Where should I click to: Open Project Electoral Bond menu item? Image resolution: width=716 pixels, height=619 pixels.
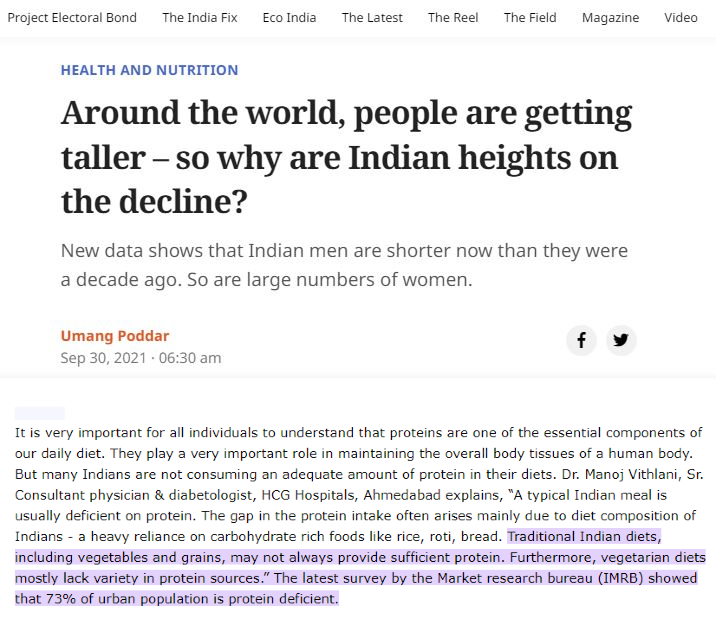coord(72,18)
